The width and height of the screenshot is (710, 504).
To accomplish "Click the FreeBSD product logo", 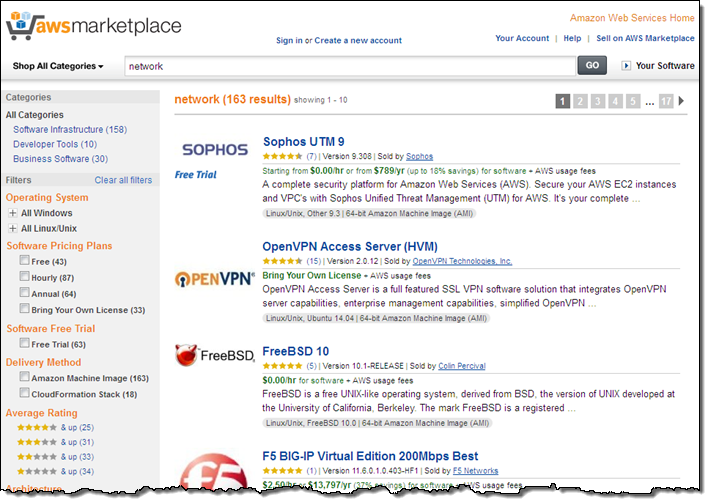I will tap(214, 355).
